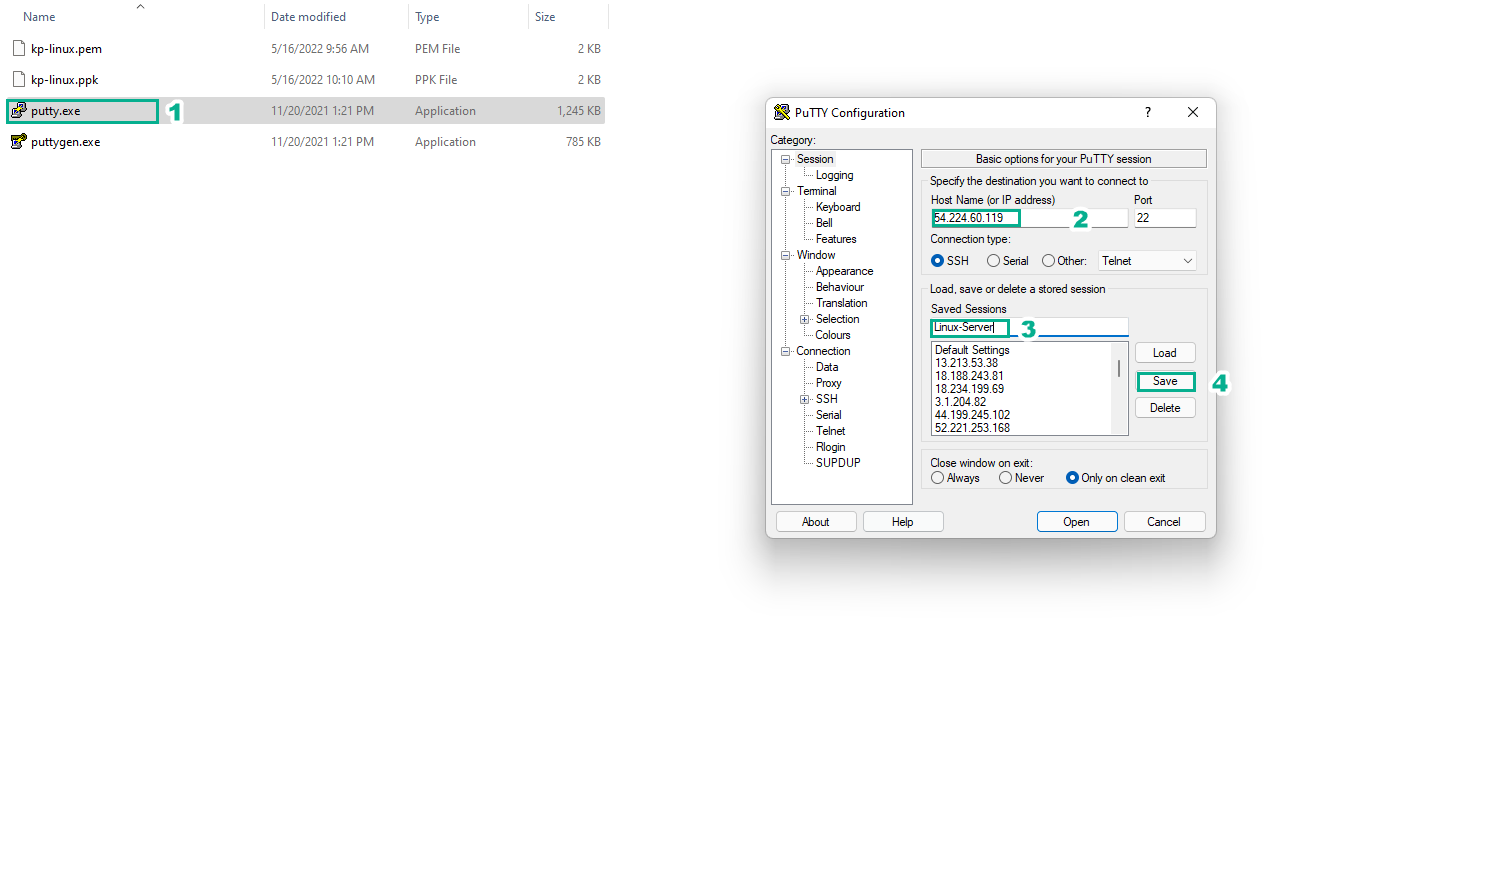Select Serial connection type radio button
This screenshot has height=872, width=1508.
993,261
